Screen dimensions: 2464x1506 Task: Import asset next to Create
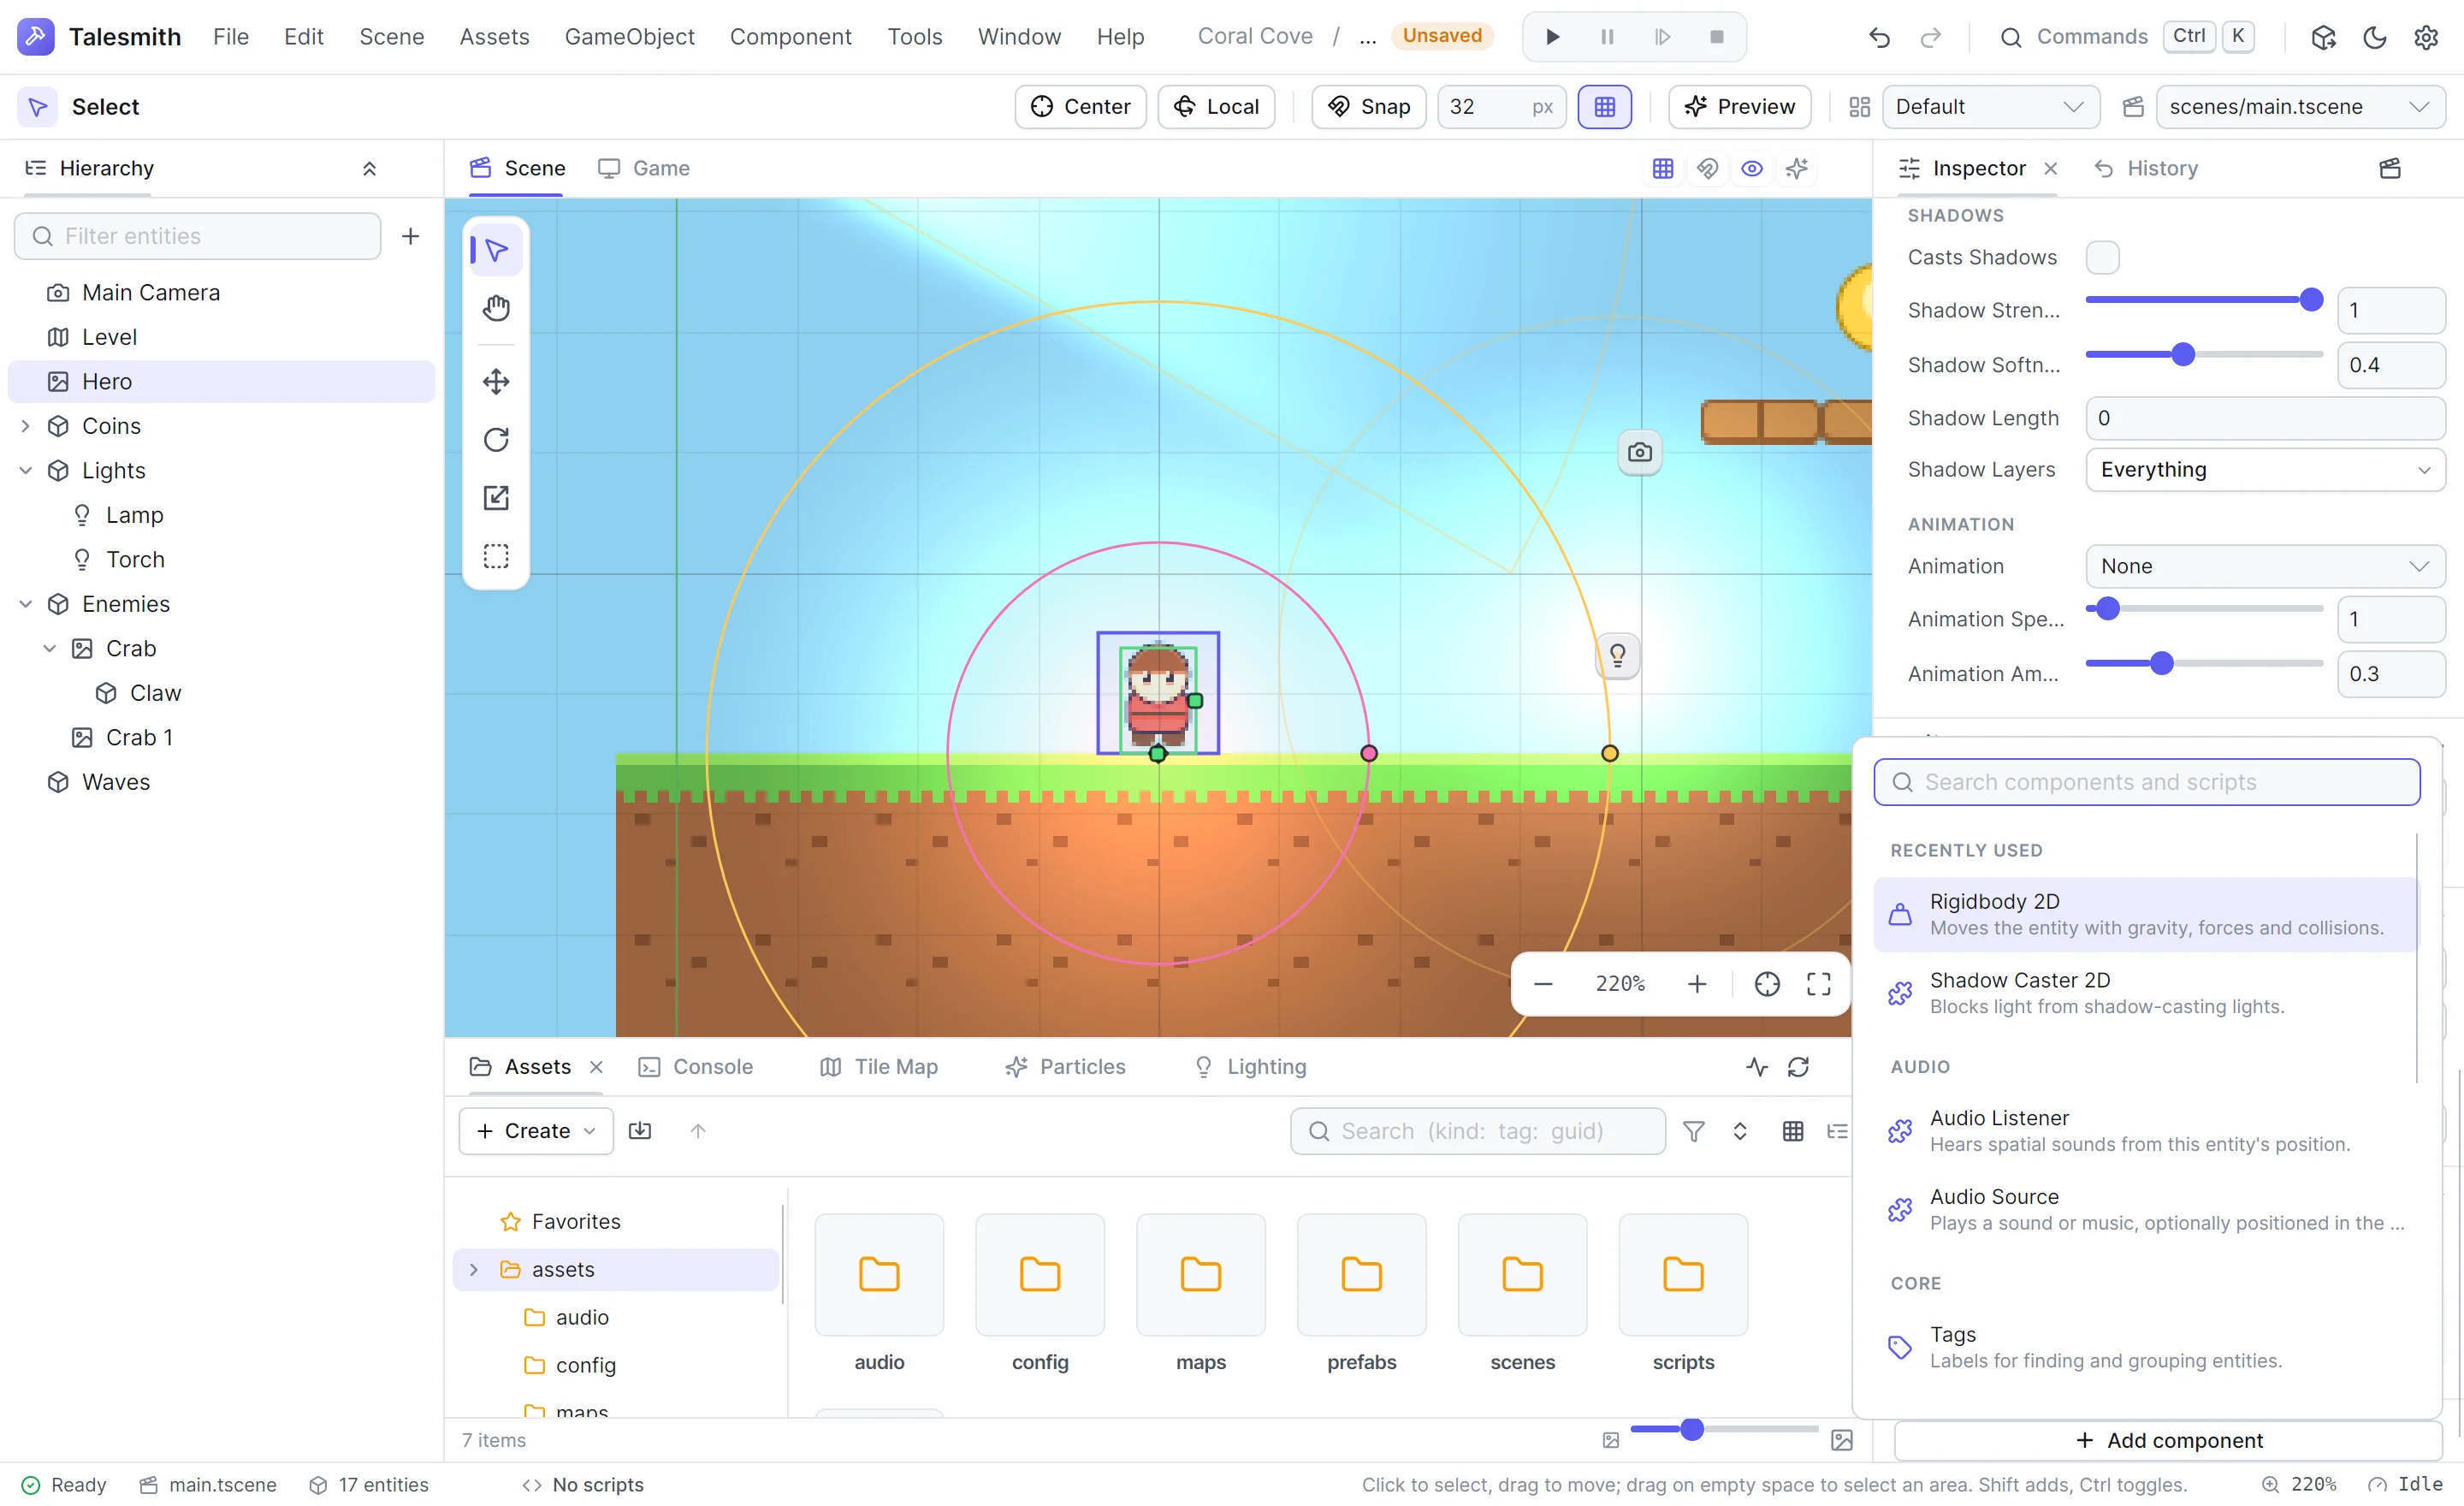click(640, 1131)
